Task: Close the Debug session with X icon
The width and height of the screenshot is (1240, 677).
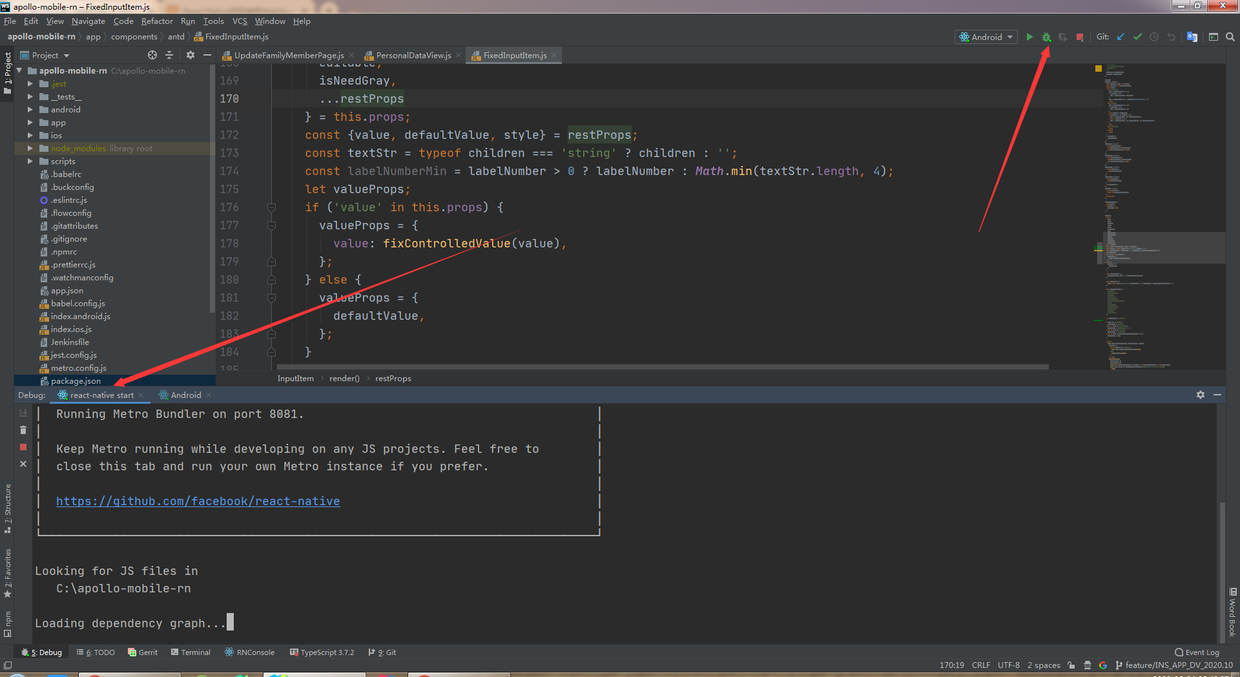Action: 23,464
